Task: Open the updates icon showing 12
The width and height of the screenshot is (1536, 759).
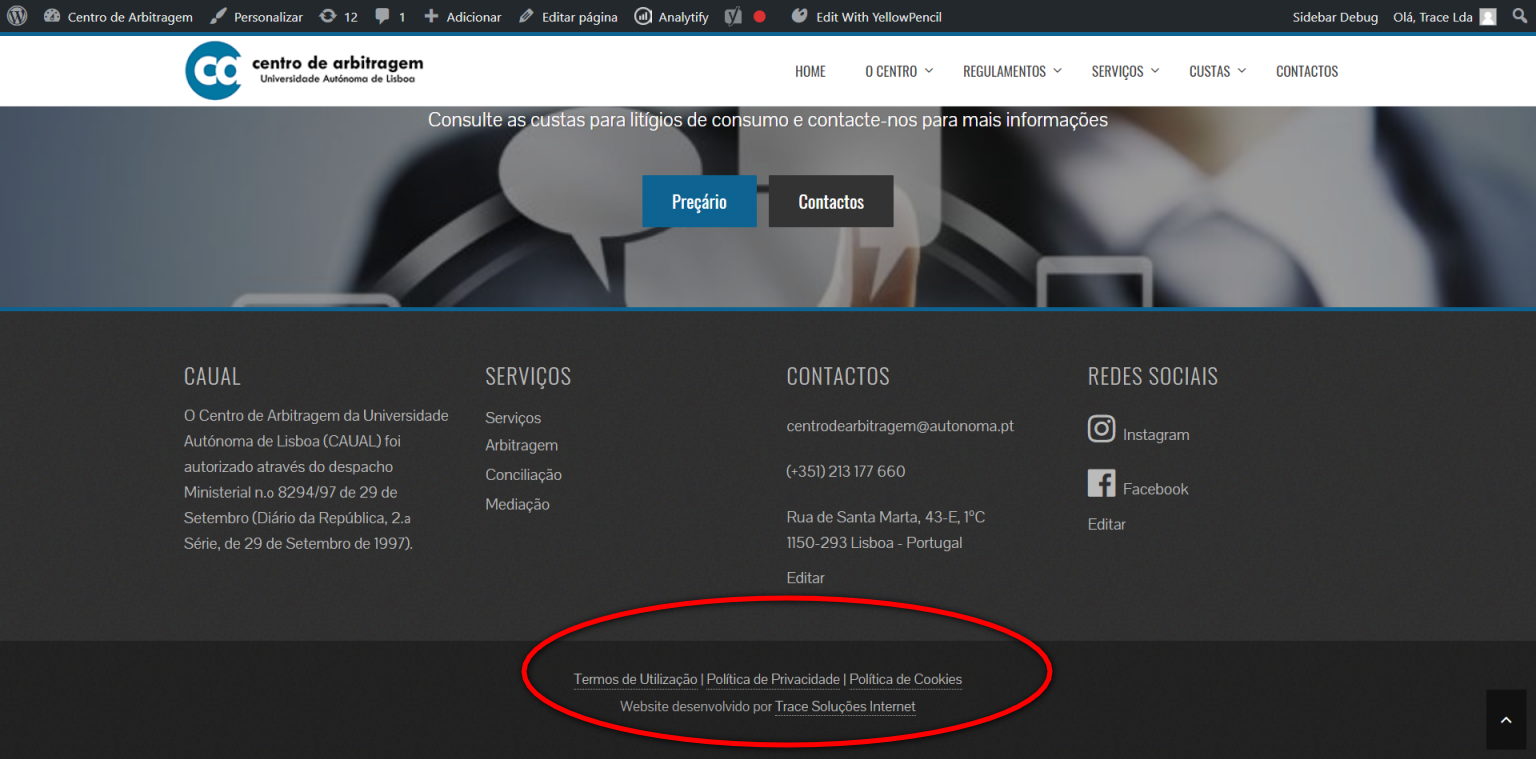Action: 338,17
